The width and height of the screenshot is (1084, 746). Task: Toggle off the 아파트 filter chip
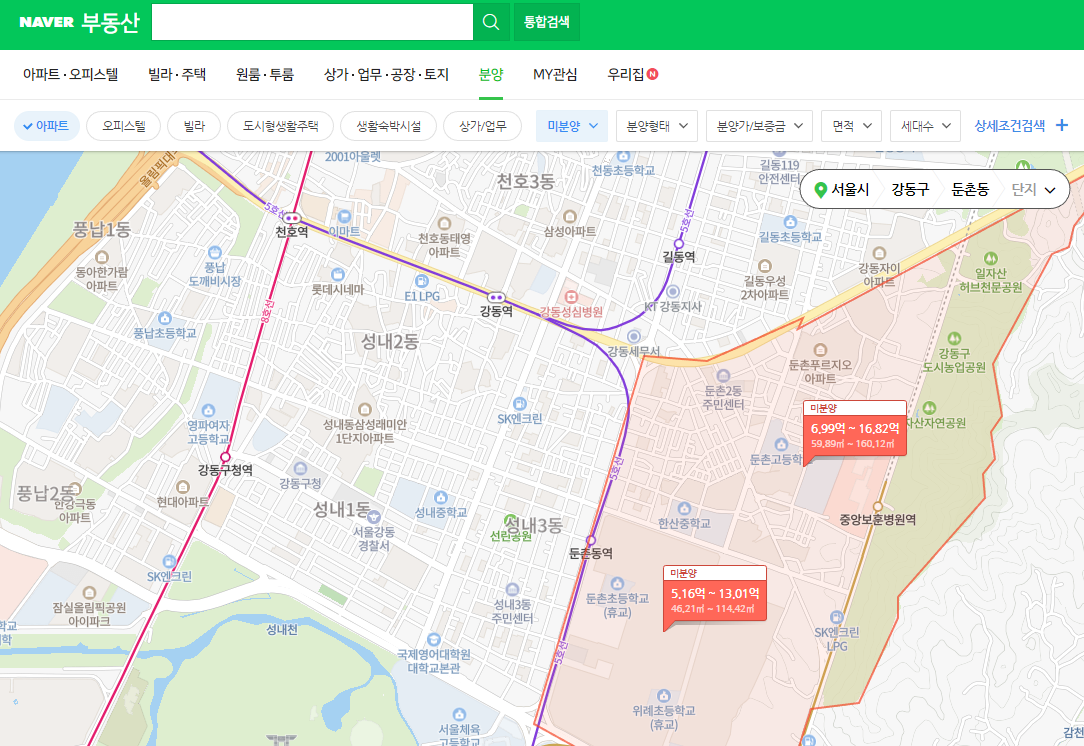(x=46, y=125)
